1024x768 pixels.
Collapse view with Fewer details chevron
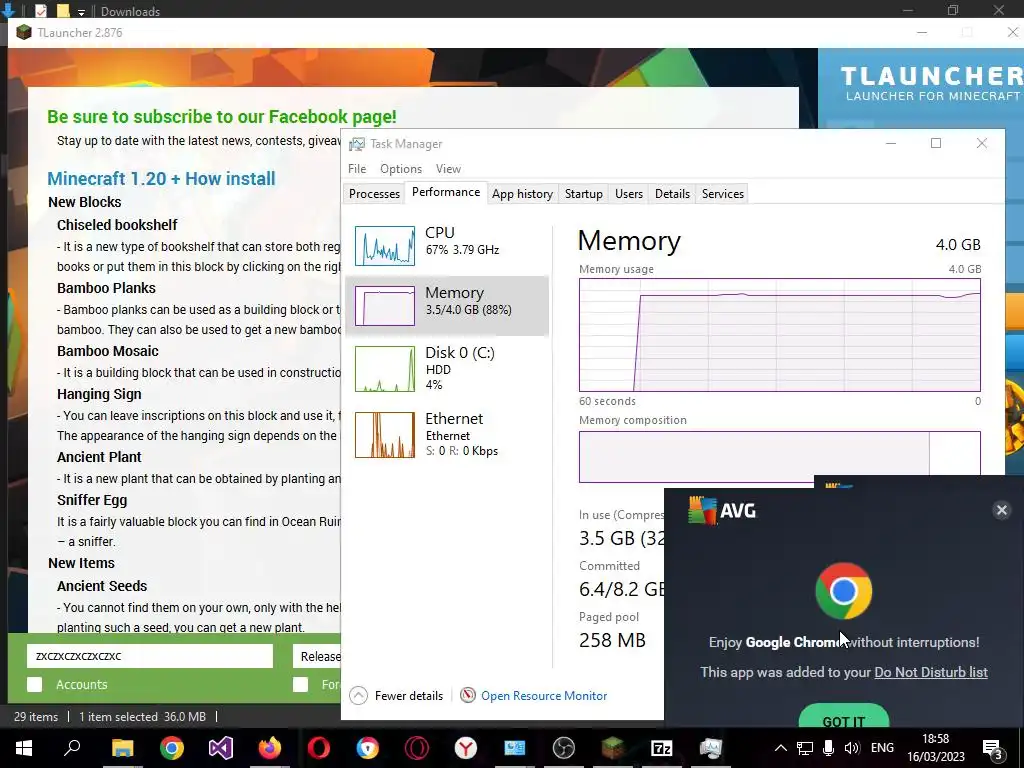[x=359, y=696]
